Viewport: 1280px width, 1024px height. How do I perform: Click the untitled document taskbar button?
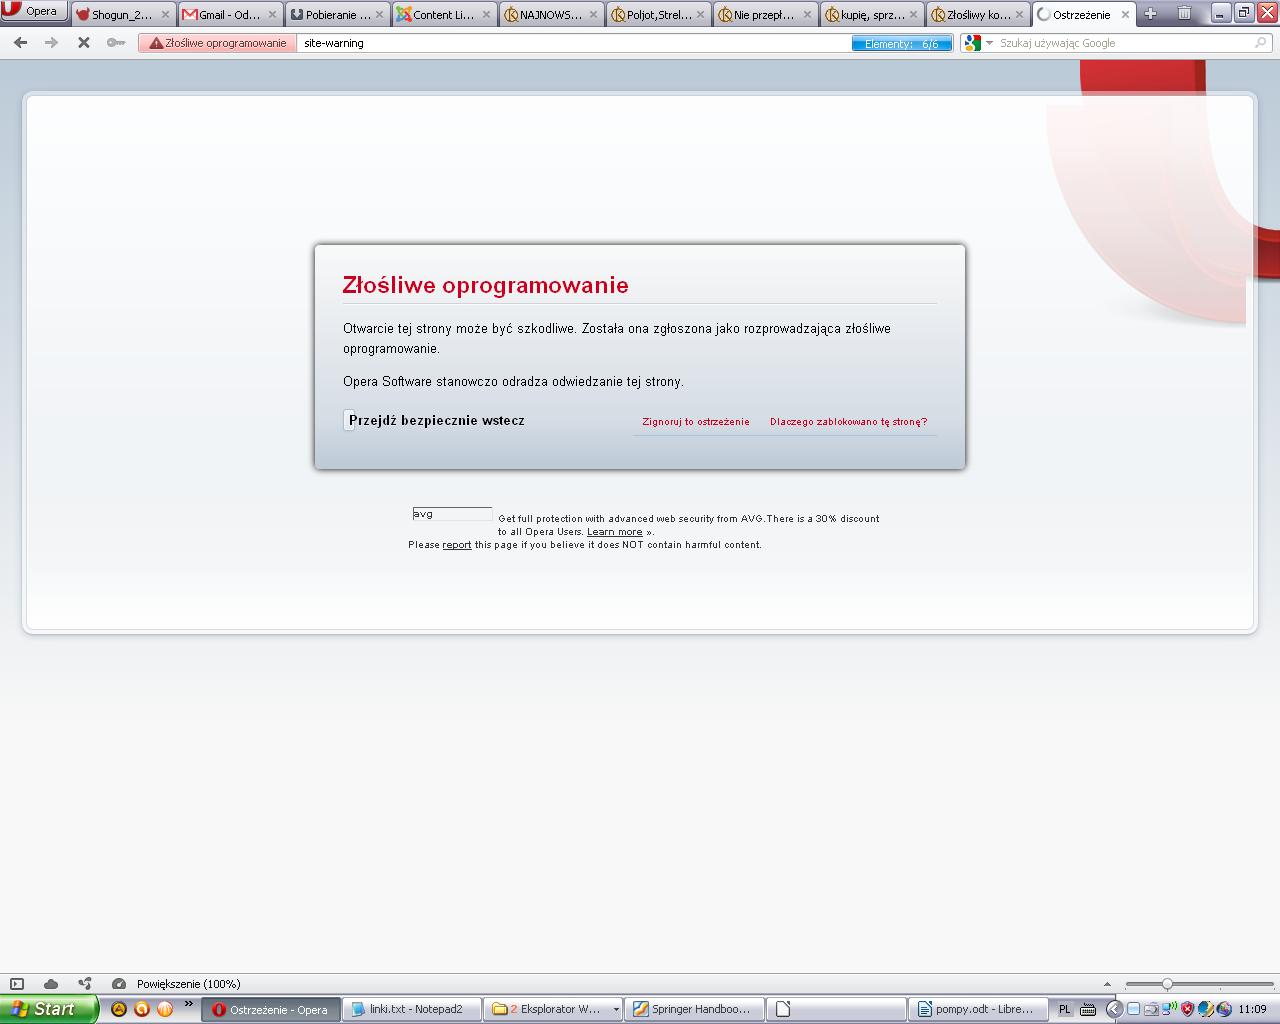point(837,1009)
